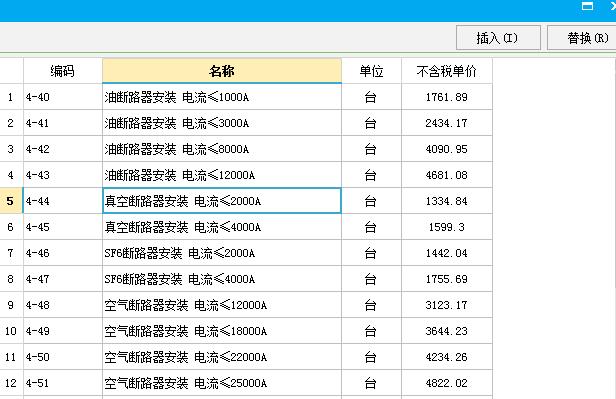Select code cell 4-50
616x399 pixels.
pos(62,357)
